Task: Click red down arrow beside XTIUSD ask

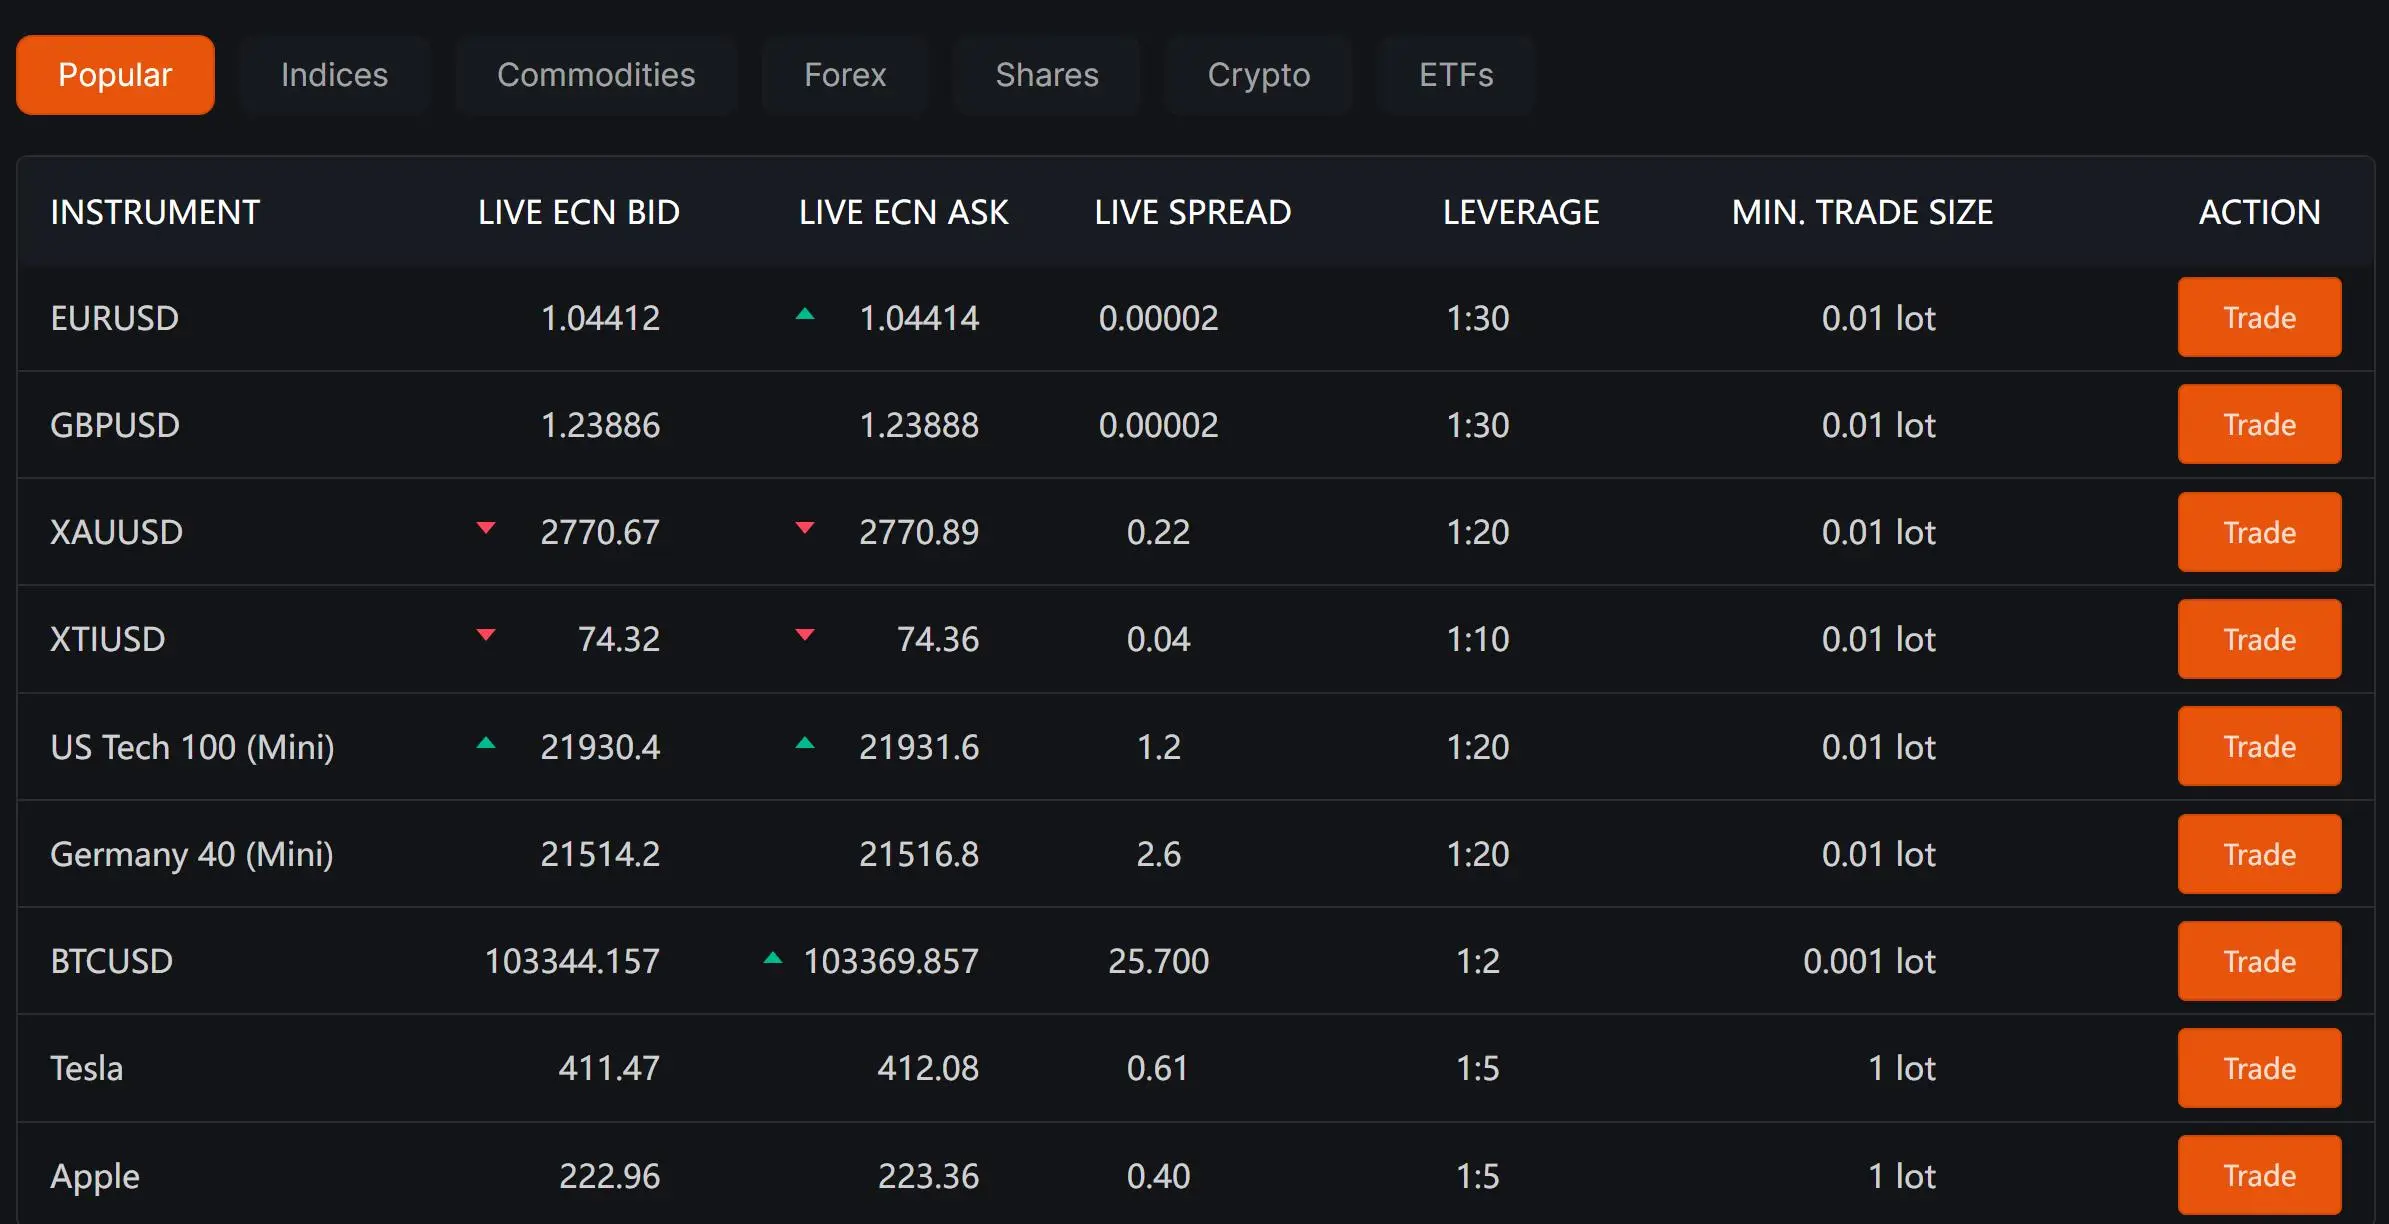Action: pos(805,635)
